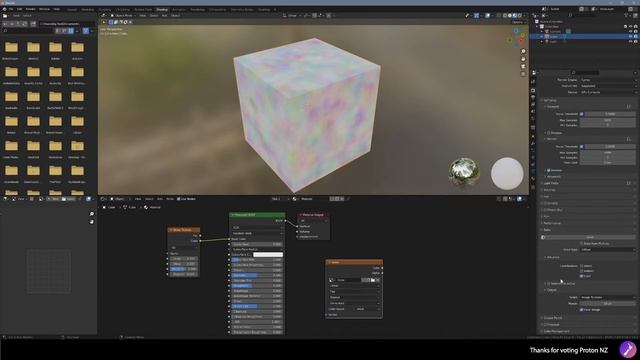
Task: Click the bake Margin field
Action: coord(608,304)
